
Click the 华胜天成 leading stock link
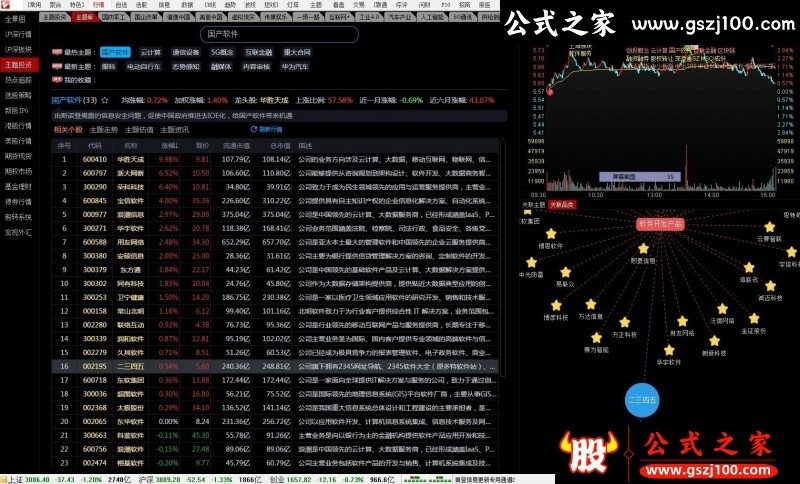[274, 100]
